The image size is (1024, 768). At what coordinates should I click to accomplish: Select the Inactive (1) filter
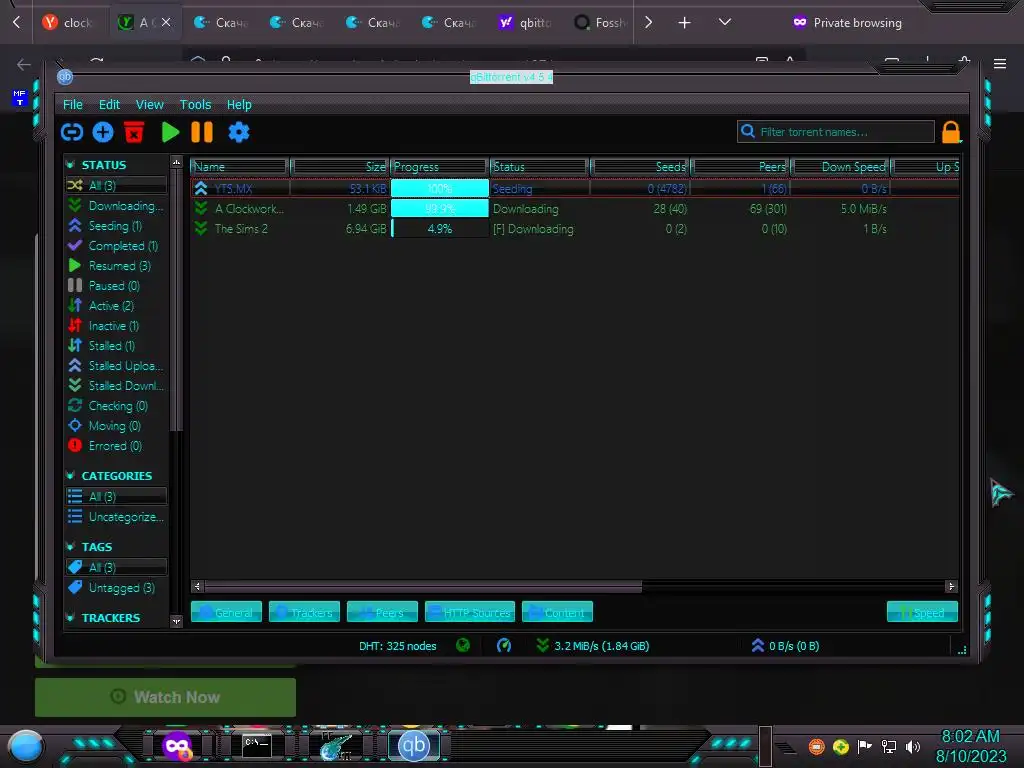click(116, 326)
